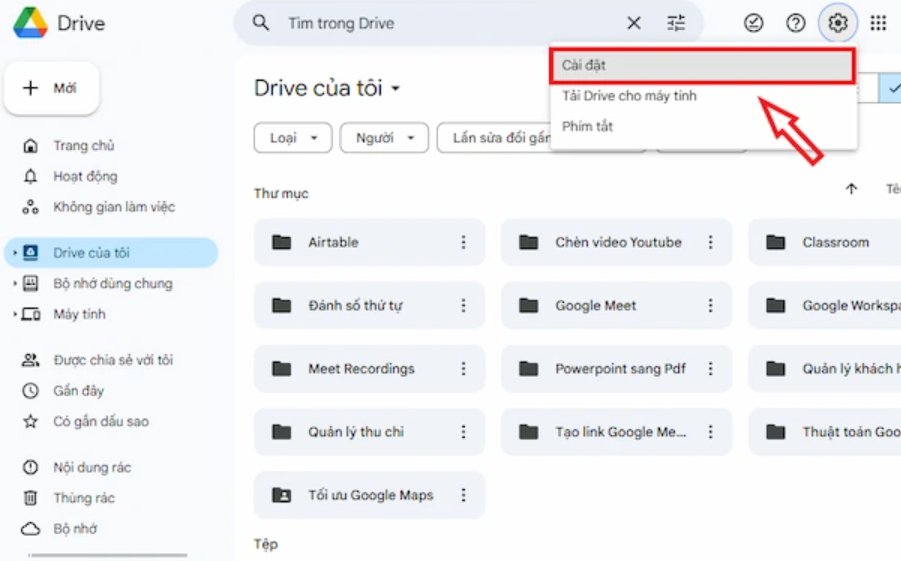Viewport: 901px width, 561px height.
Task: Click the Quản lý thu chi folder icon
Action: pyautogui.click(x=282, y=432)
